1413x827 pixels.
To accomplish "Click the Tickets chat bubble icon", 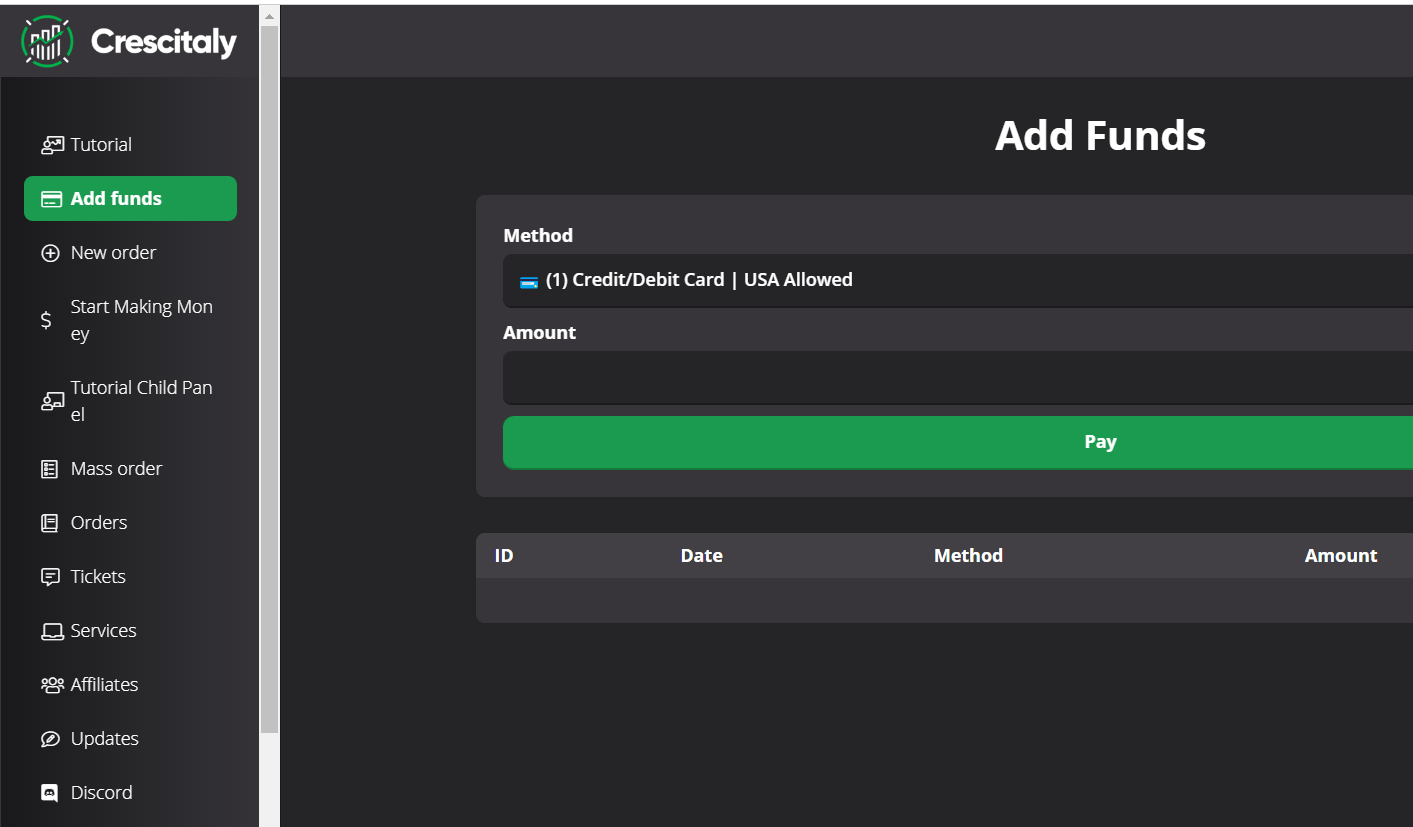I will pyautogui.click(x=50, y=577).
